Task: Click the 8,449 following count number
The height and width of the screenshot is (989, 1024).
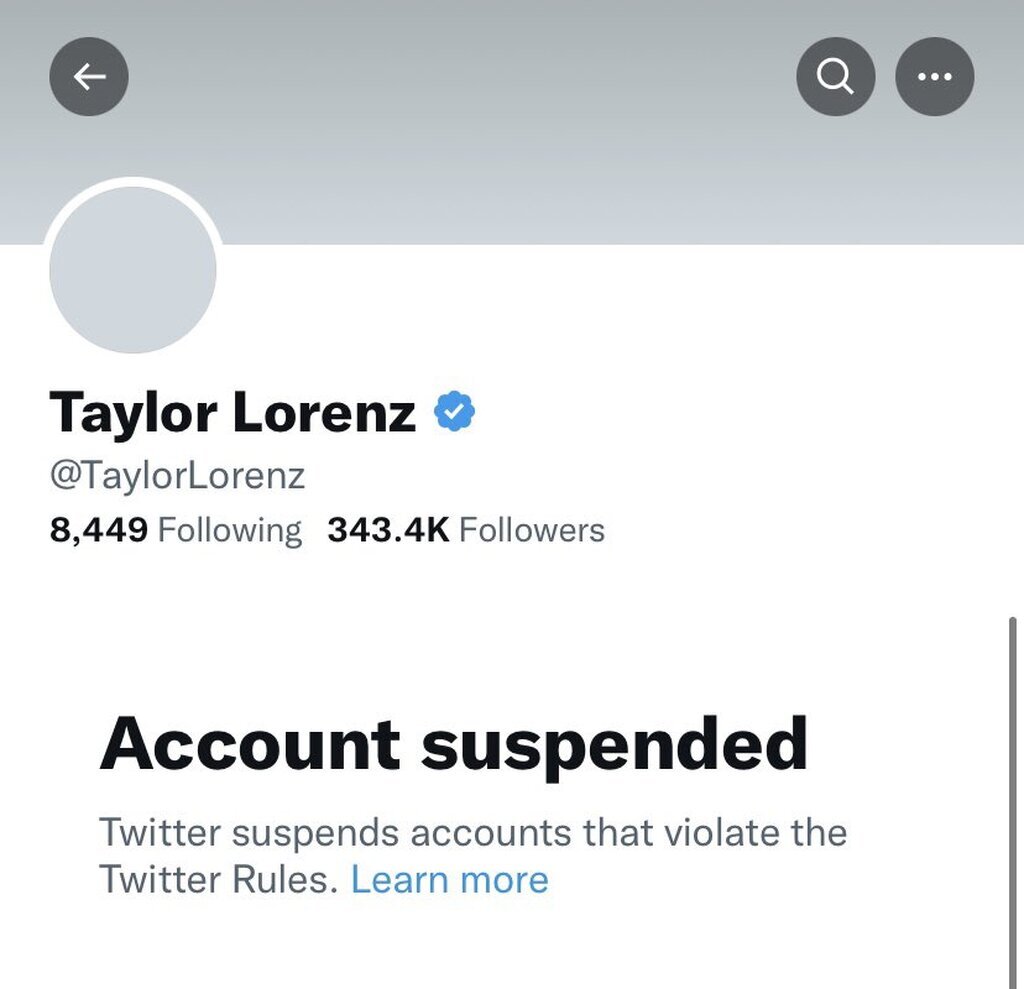Action: coord(99,530)
